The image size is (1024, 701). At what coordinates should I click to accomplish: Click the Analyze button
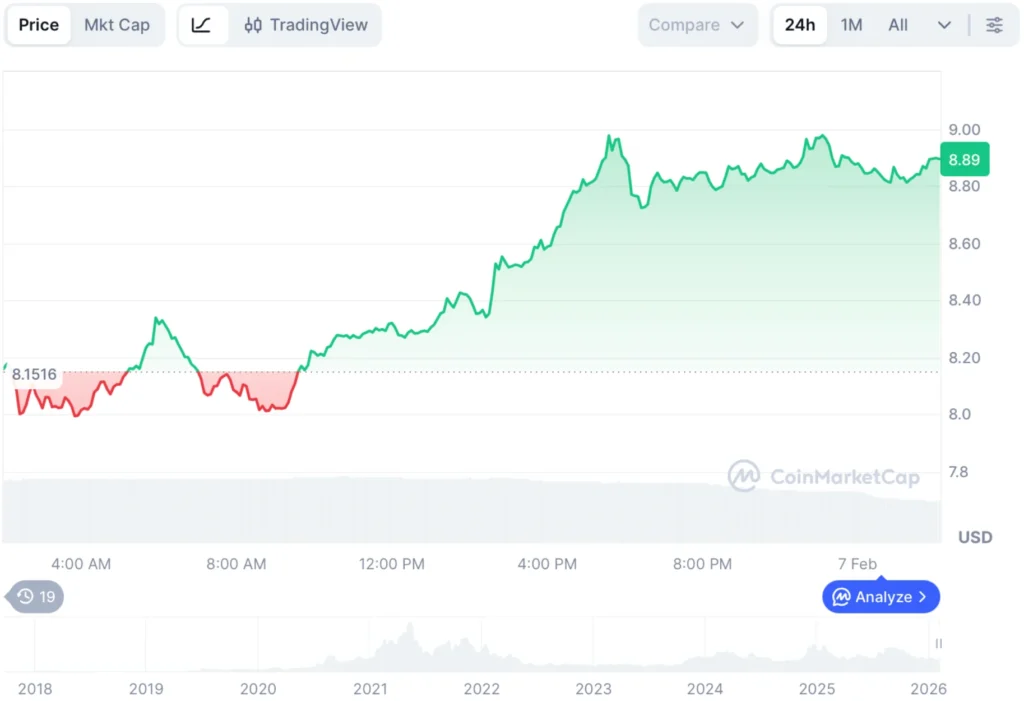880,597
